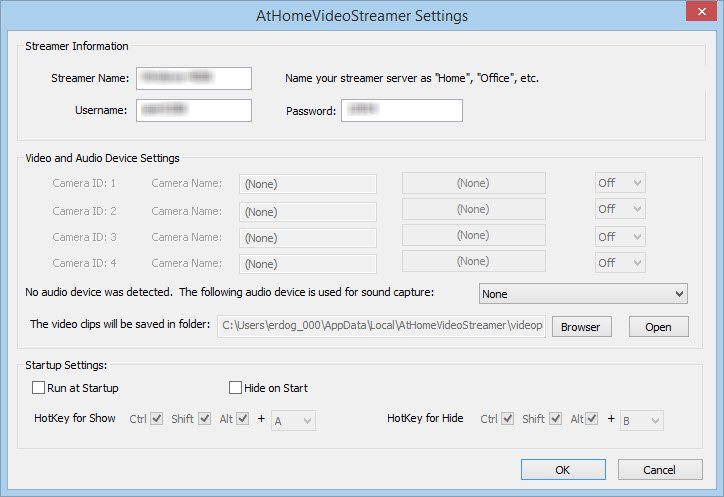The image size is (724, 497).
Task: Click 'Video and Audio Device Settings' heading
Action: tap(103, 158)
